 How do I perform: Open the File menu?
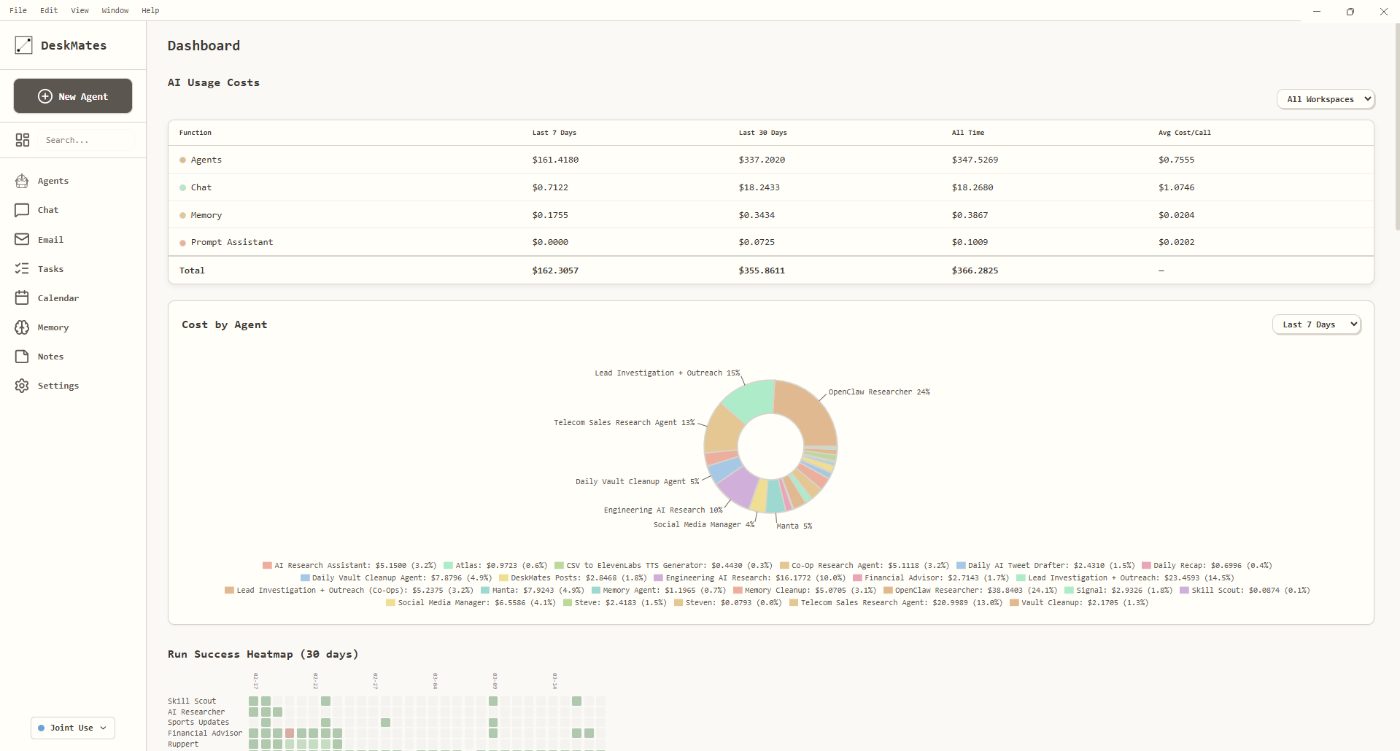[18, 10]
